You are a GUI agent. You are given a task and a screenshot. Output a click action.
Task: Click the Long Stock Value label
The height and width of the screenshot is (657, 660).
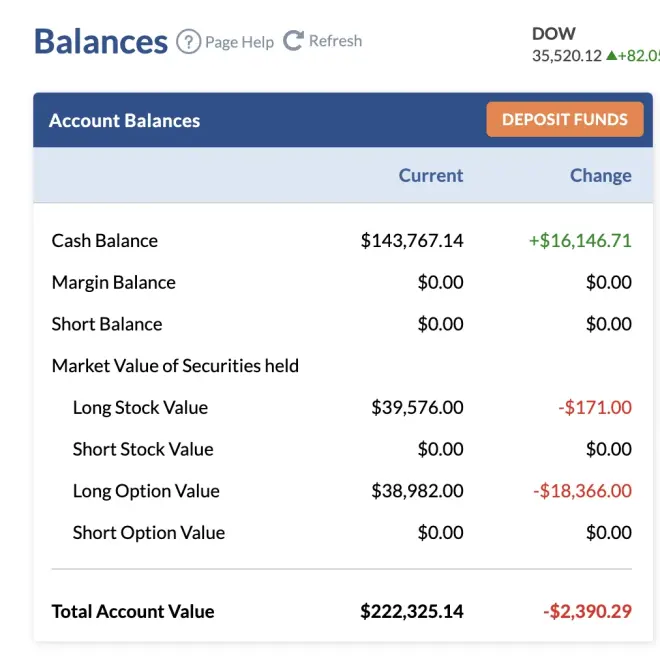[140, 407]
